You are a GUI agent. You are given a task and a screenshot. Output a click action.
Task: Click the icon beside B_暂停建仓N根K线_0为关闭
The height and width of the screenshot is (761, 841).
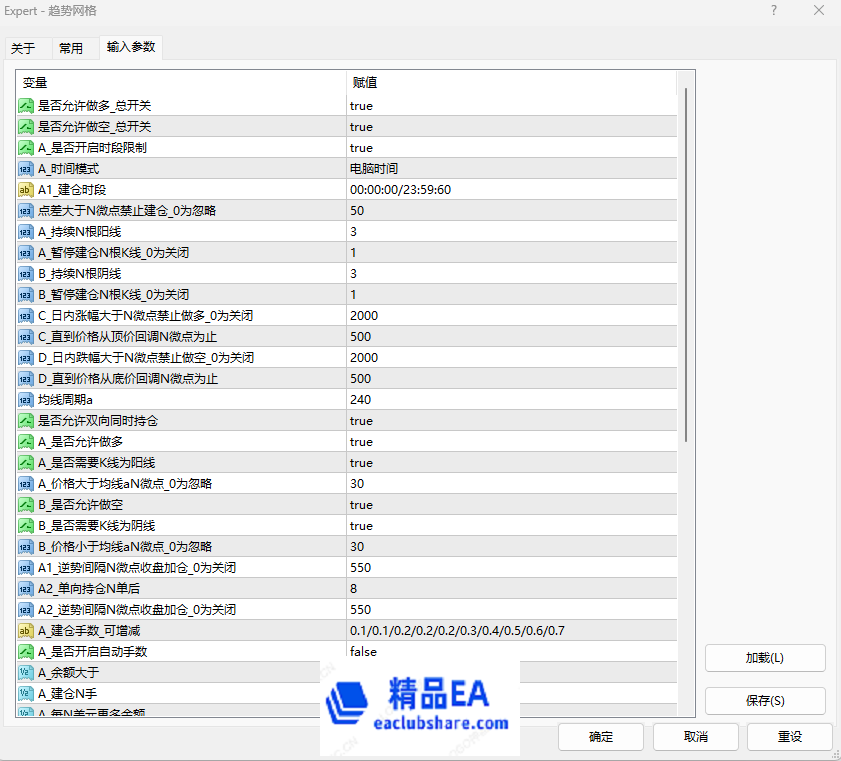(x=26, y=295)
